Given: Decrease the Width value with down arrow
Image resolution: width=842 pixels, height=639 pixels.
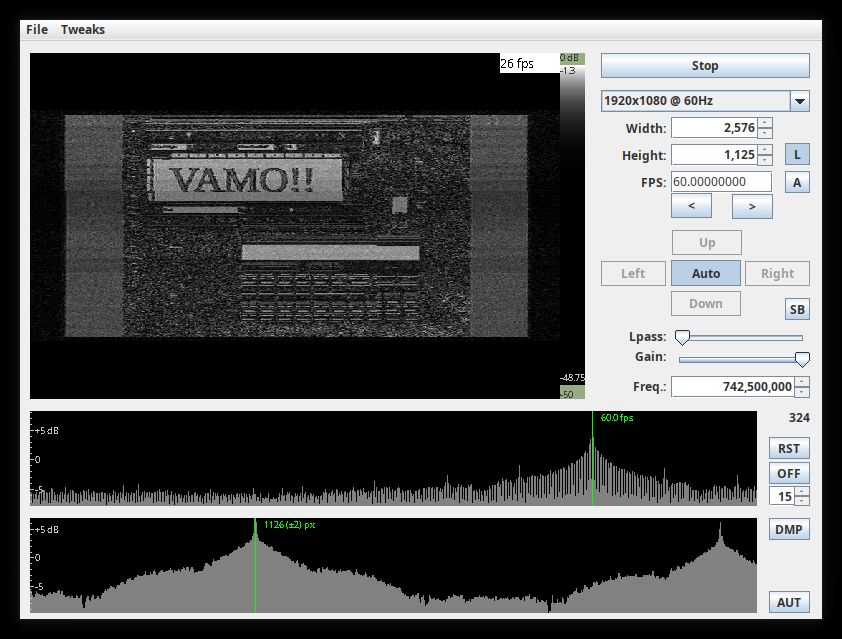Looking at the screenshot, I should click(x=765, y=133).
